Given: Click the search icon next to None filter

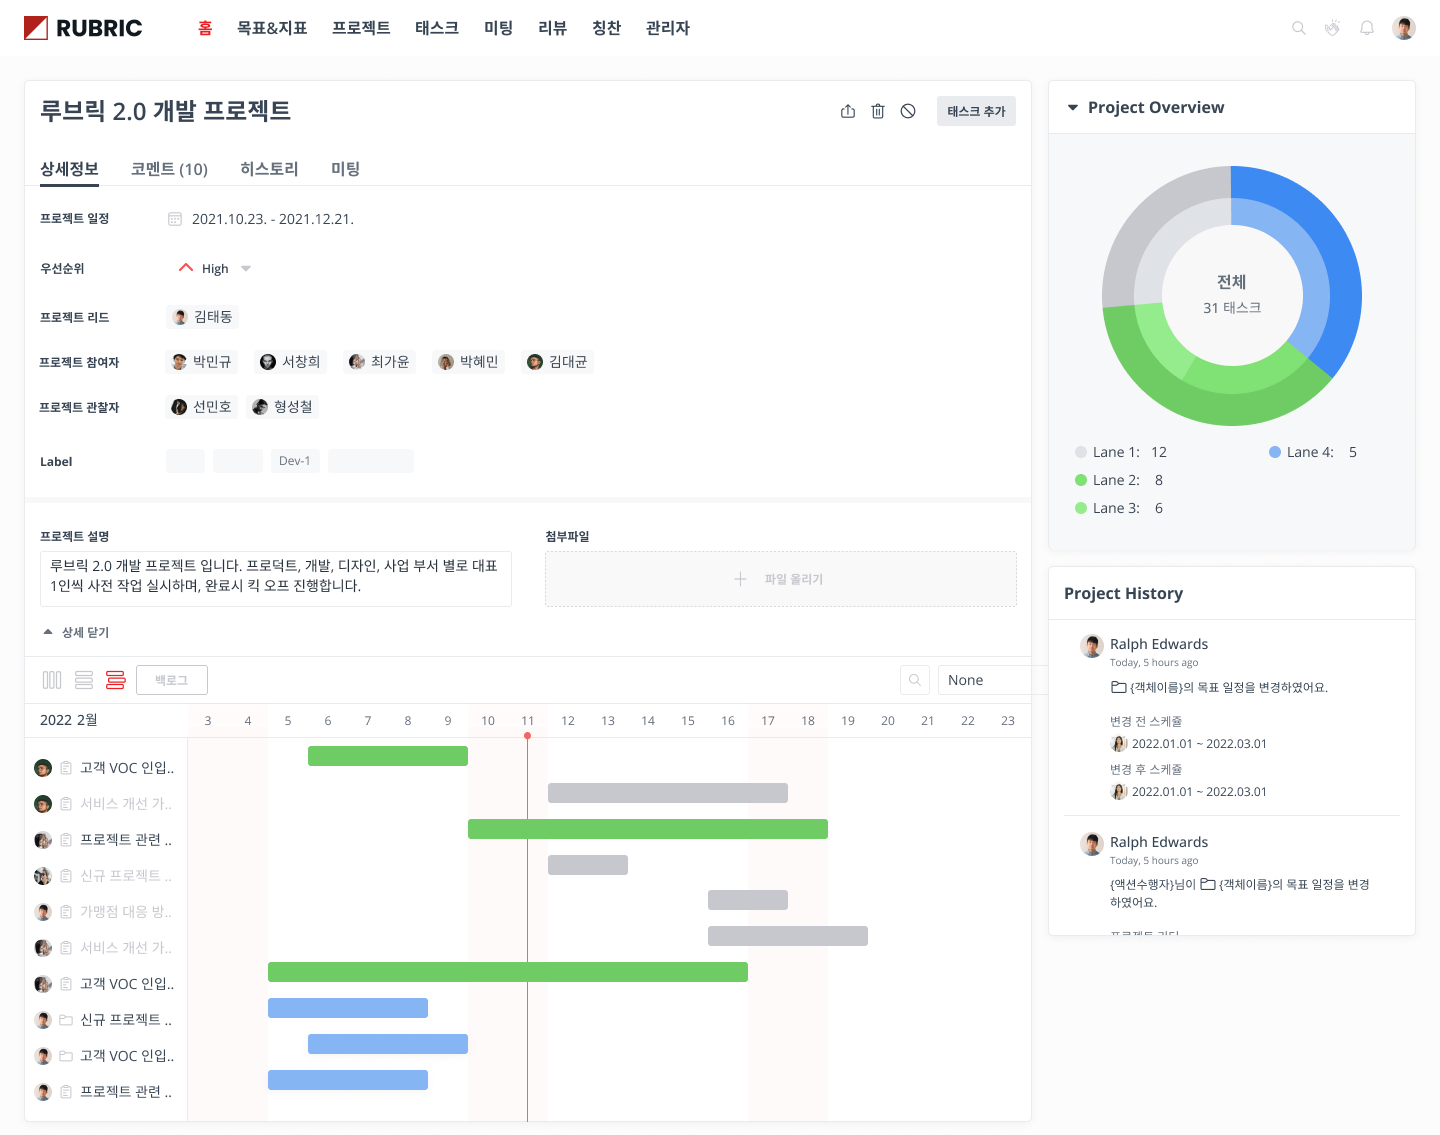Looking at the screenshot, I should click(915, 680).
